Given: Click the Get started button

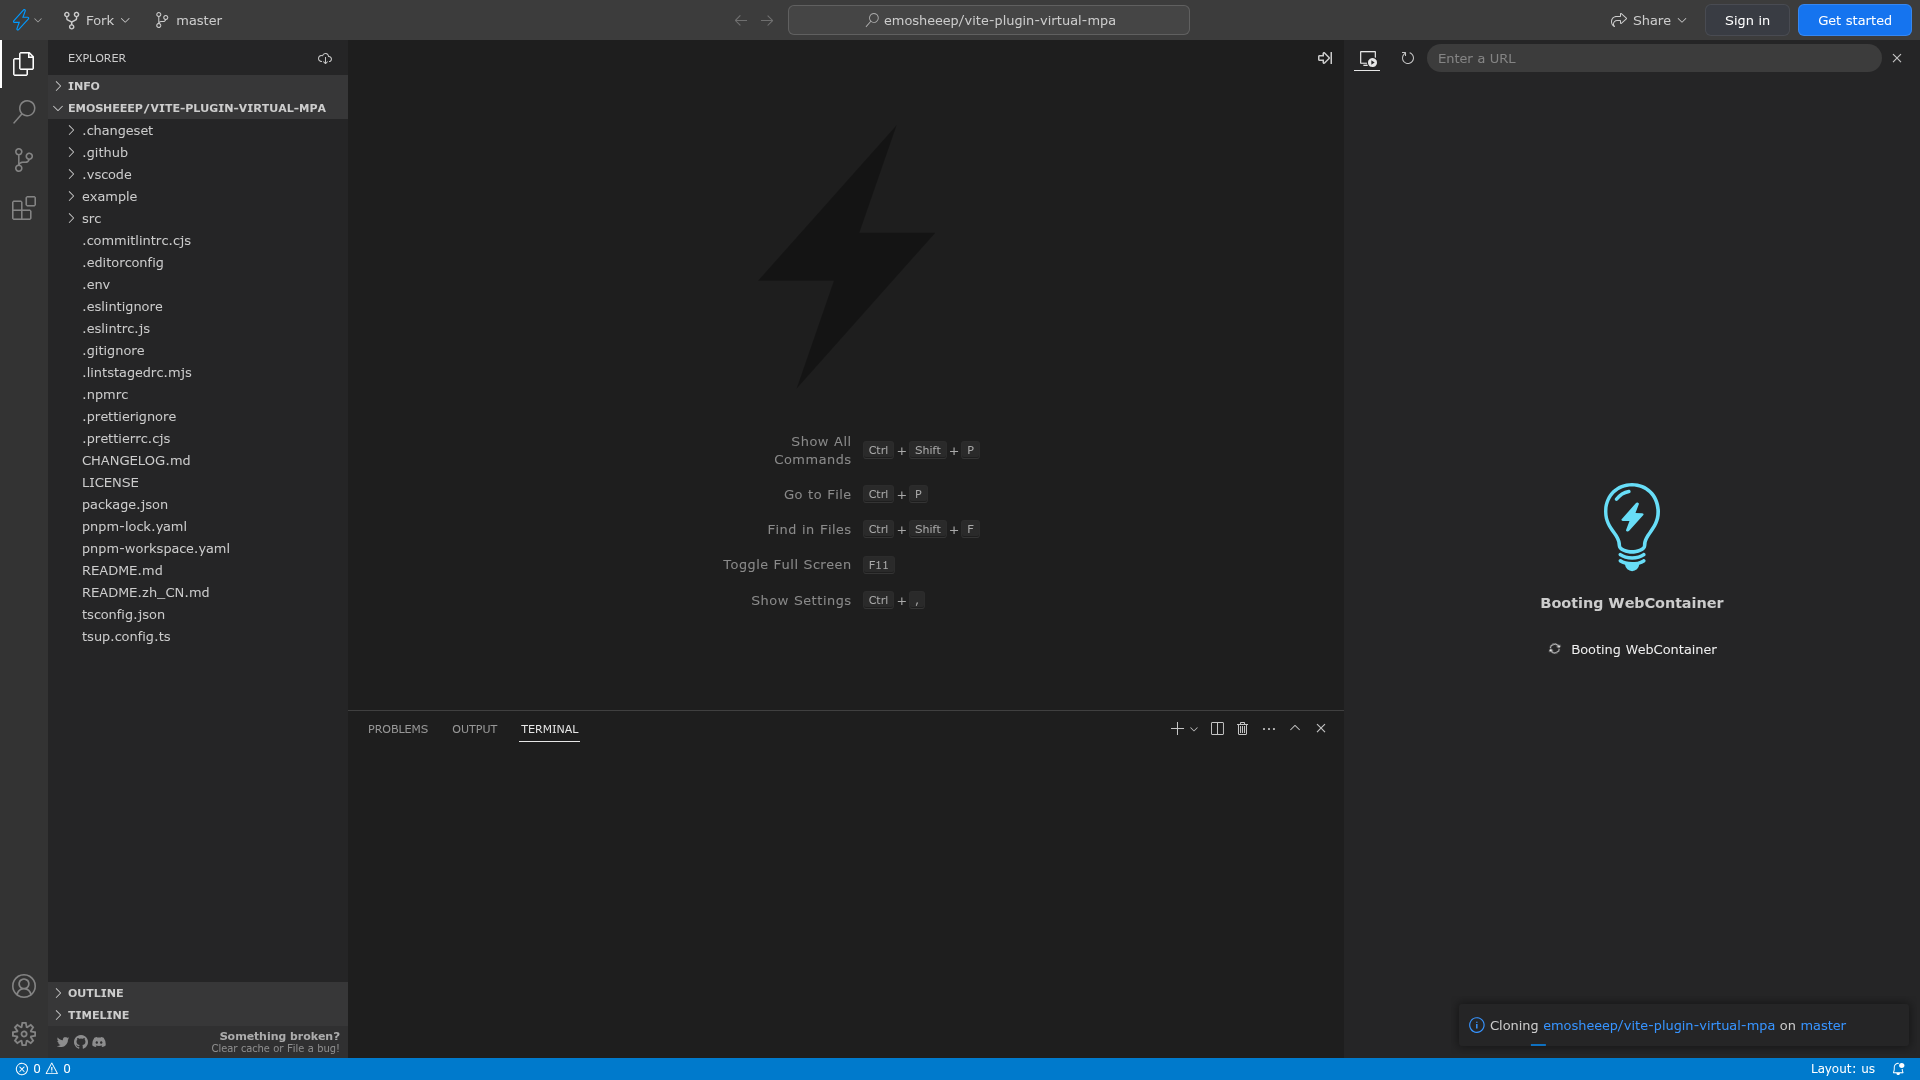Looking at the screenshot, I should click(1854, 20).
